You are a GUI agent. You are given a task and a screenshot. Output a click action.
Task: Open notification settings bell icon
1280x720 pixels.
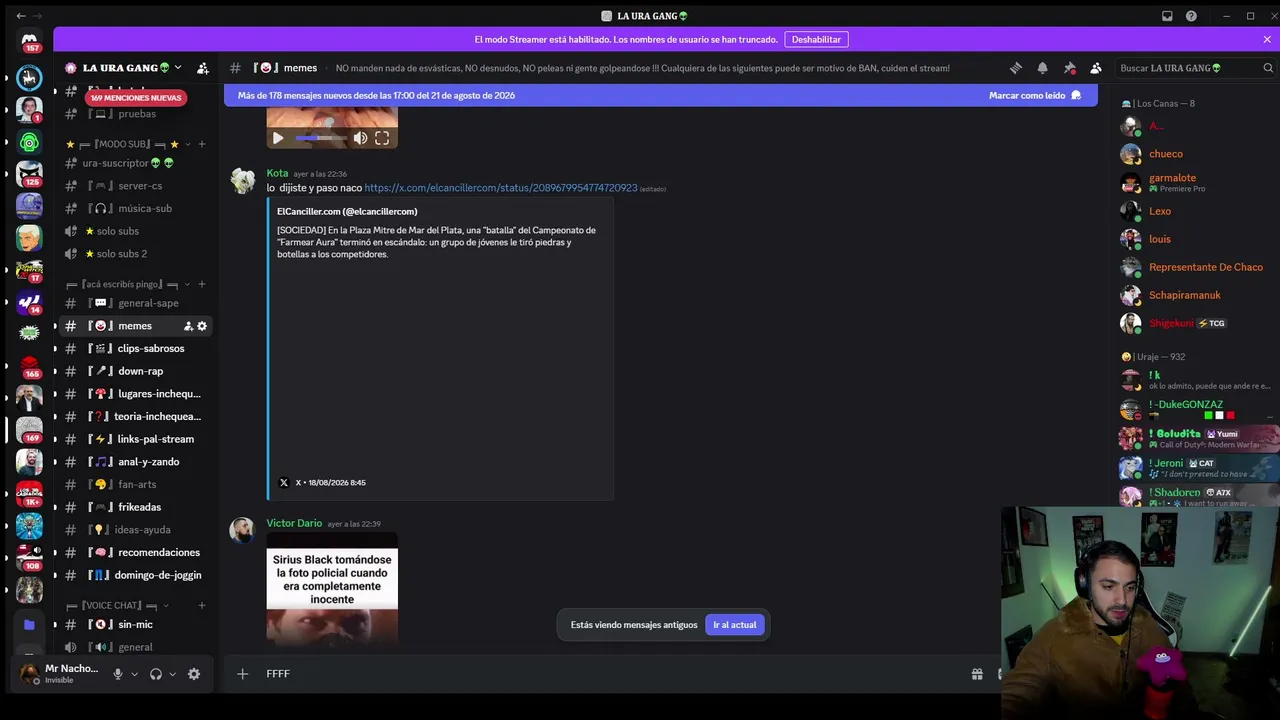1043,68
